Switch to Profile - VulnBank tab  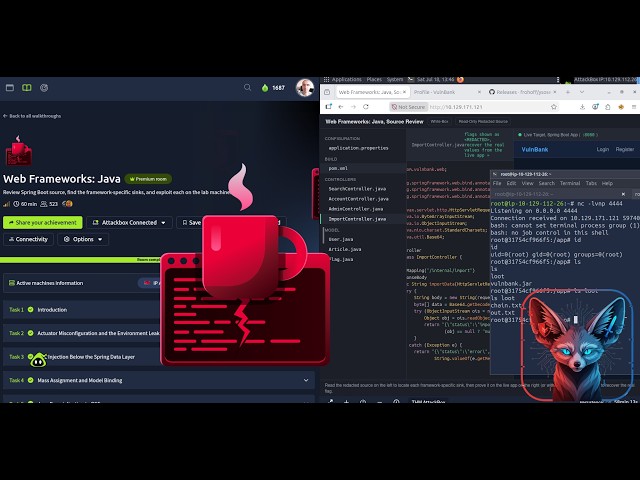(445, 92)
